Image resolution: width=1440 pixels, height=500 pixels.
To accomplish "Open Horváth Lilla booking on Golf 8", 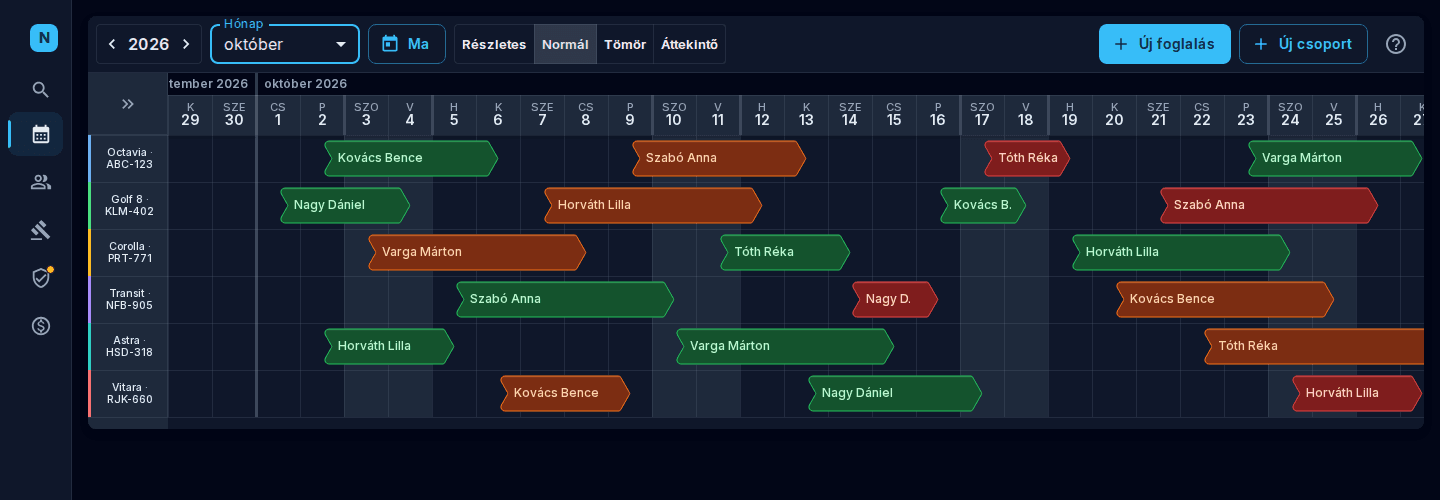I will pos(653,205).
